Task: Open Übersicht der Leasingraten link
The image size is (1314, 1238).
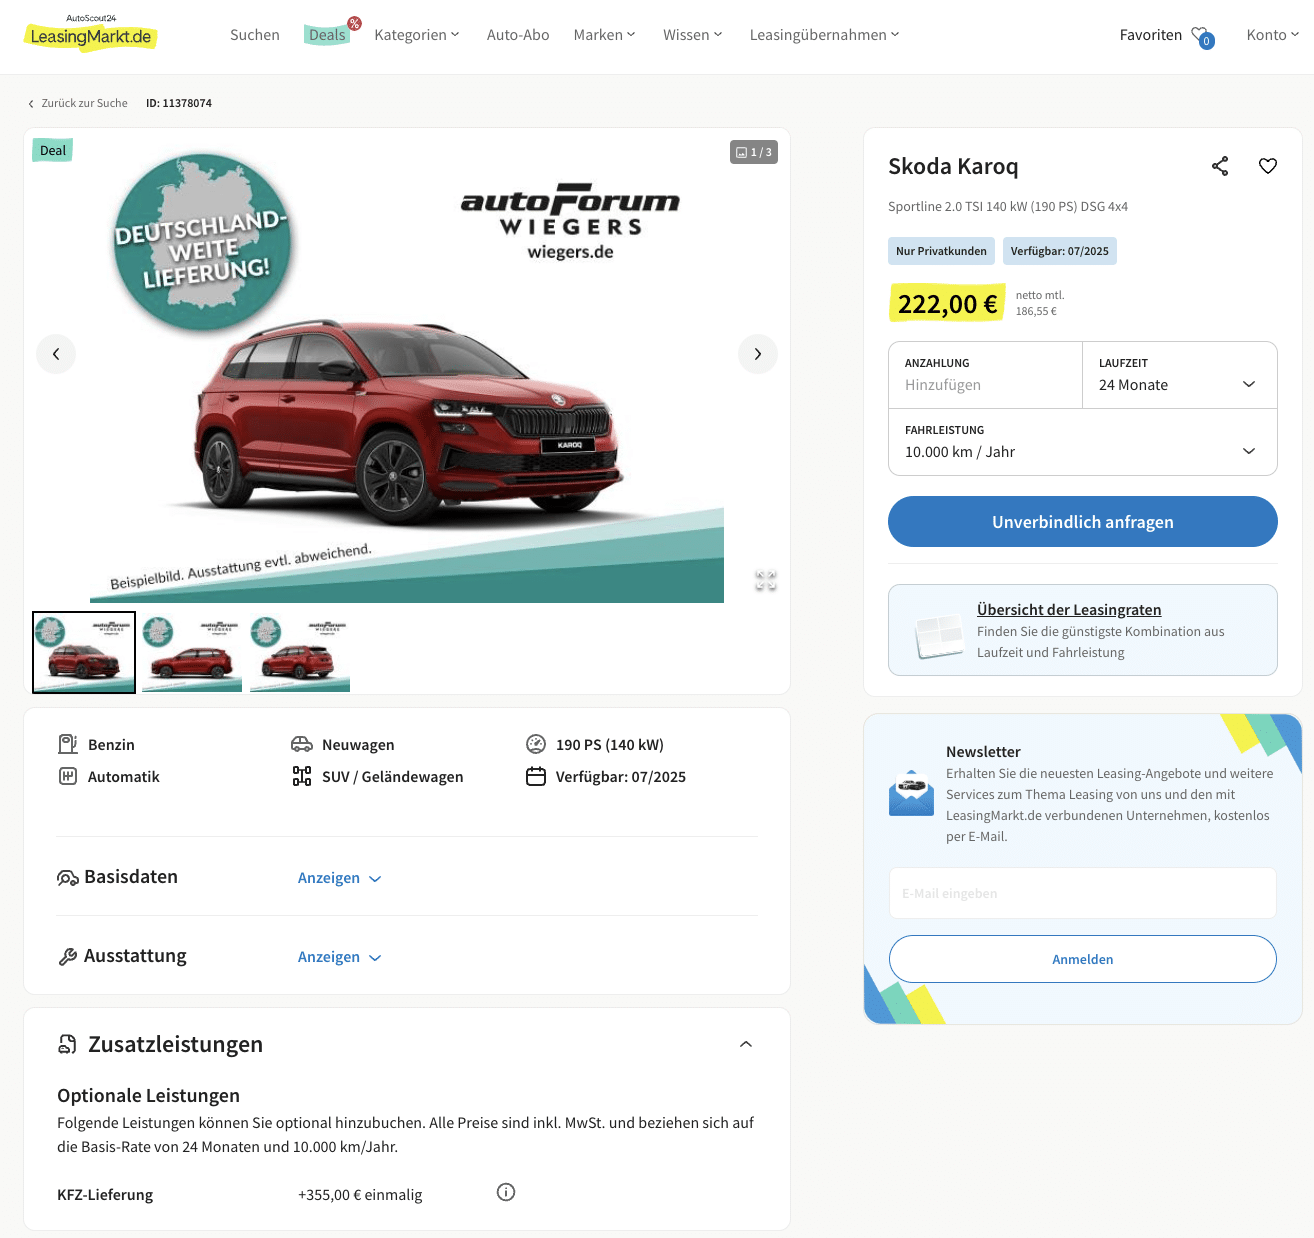Action: (x=1069, y=610)
